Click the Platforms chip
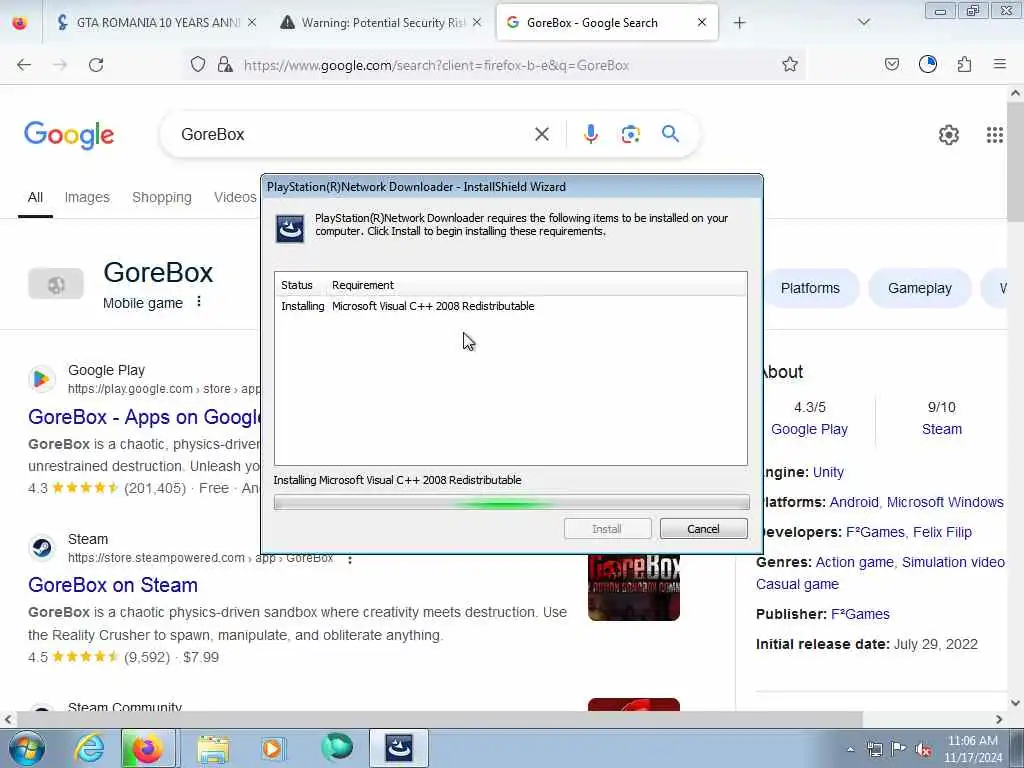Viewport: 1024px width, 768px height. (x=810, y=288)
